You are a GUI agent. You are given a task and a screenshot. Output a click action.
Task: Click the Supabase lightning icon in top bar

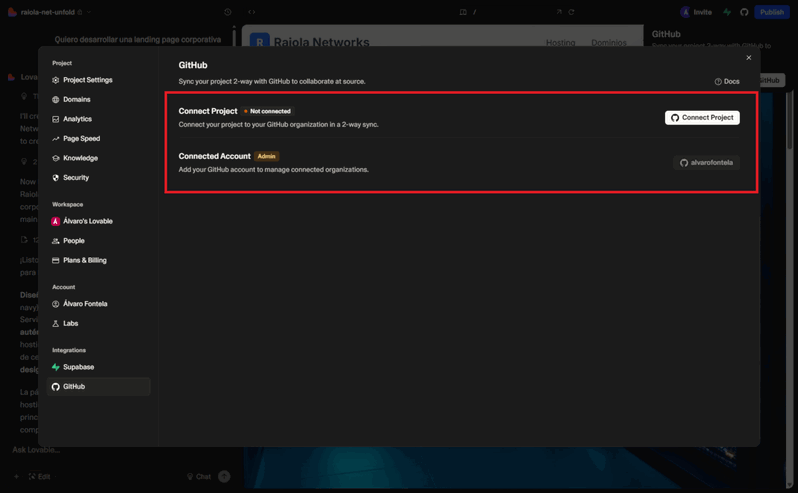coord(727,12)
